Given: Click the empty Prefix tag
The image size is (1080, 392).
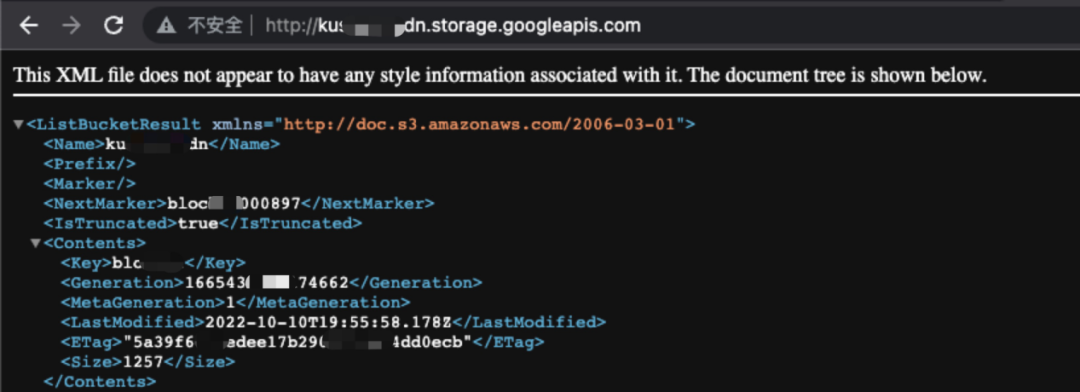Looking at the screenshot, I should click(x=90, y=164).
